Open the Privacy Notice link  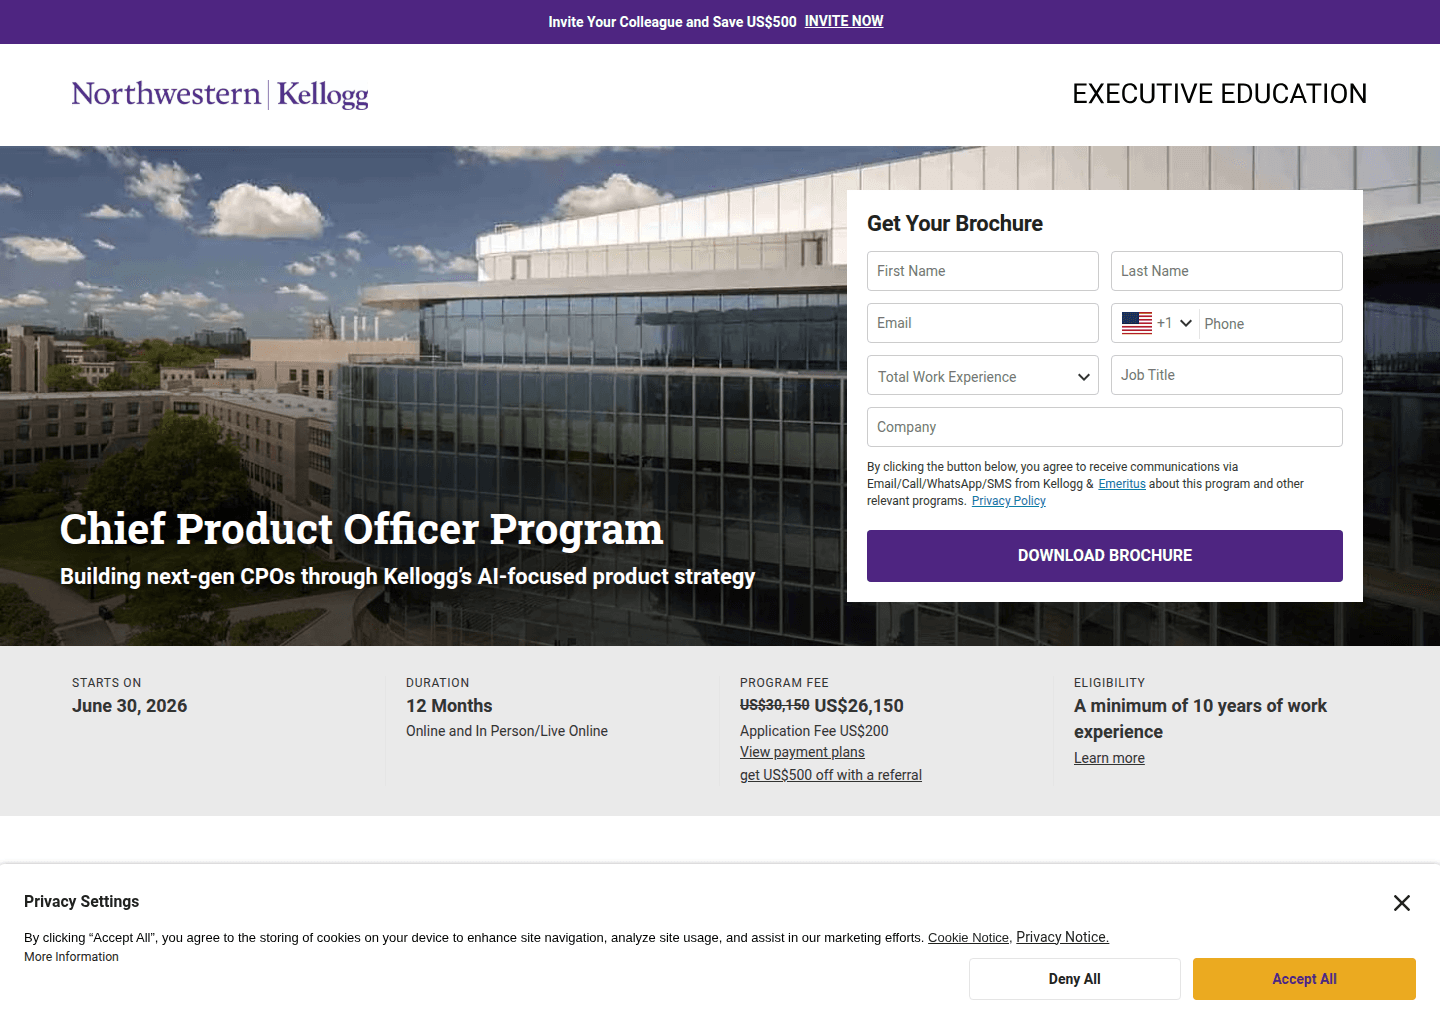click(1062, 937)
